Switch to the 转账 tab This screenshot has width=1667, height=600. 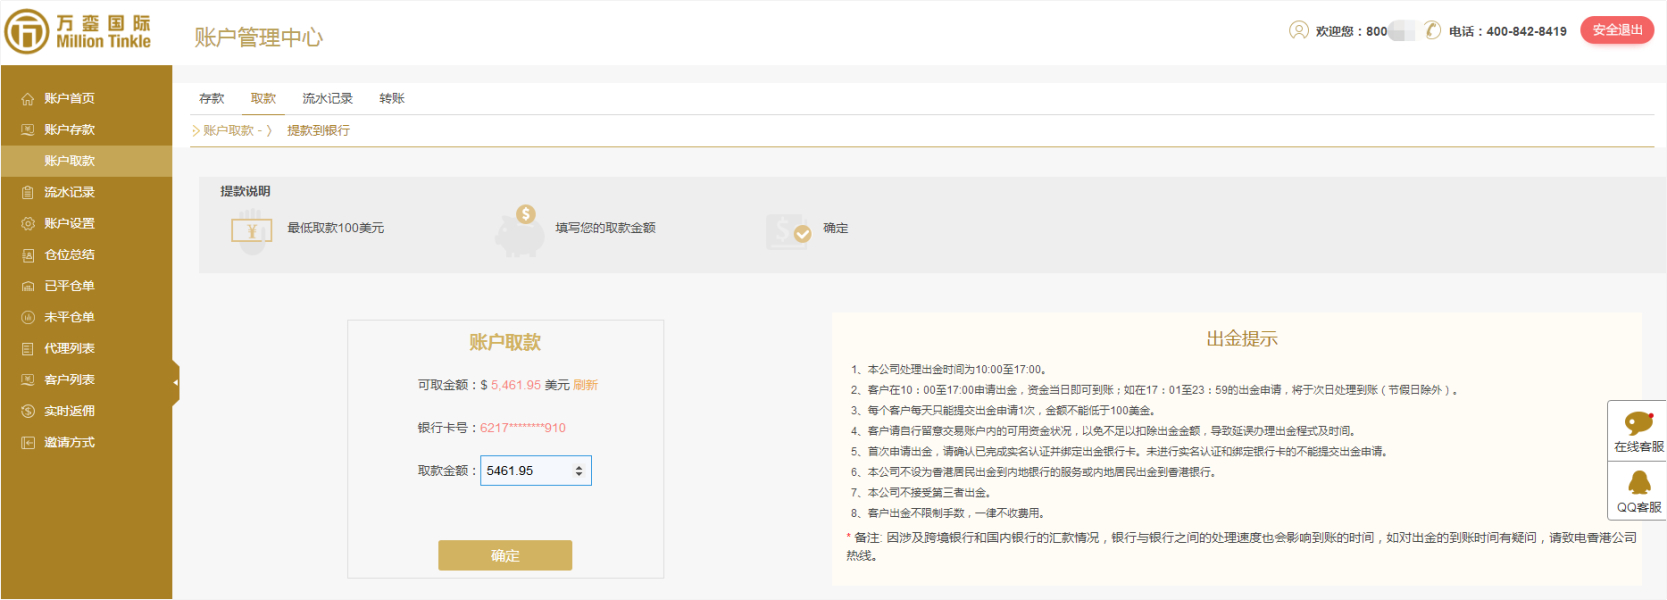(x=391, y=98)
